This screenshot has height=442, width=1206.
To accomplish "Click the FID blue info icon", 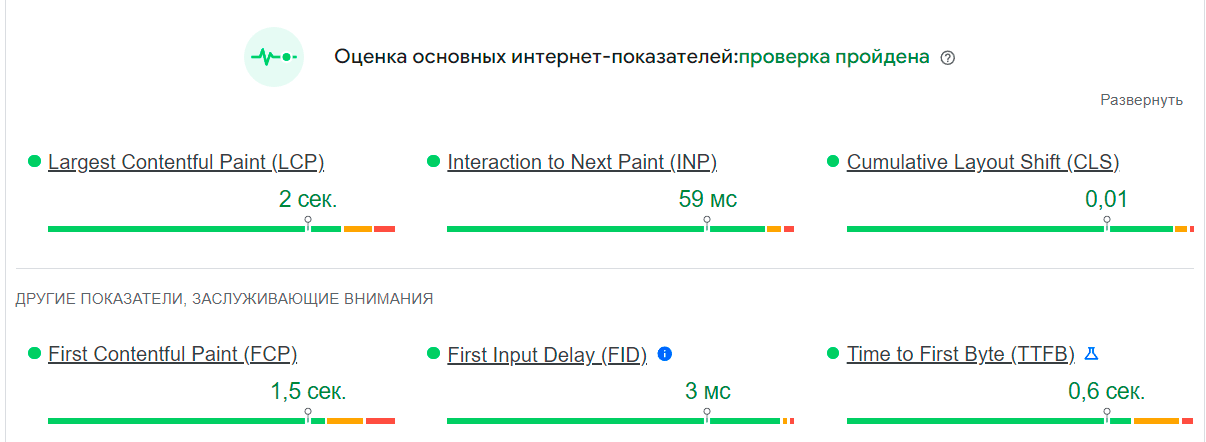I will (665, 354).
